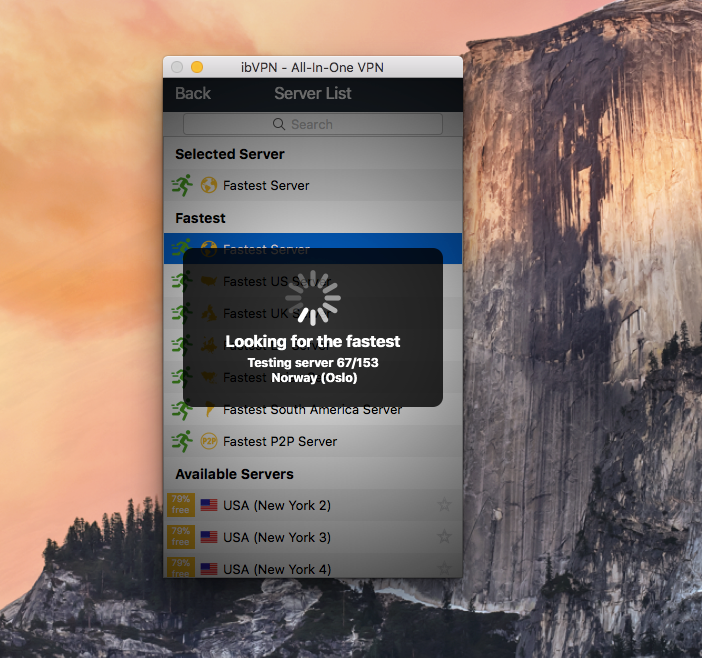Select USA (New York 3) server
This screenshot has height=658, width=702.
click(312, 537)
